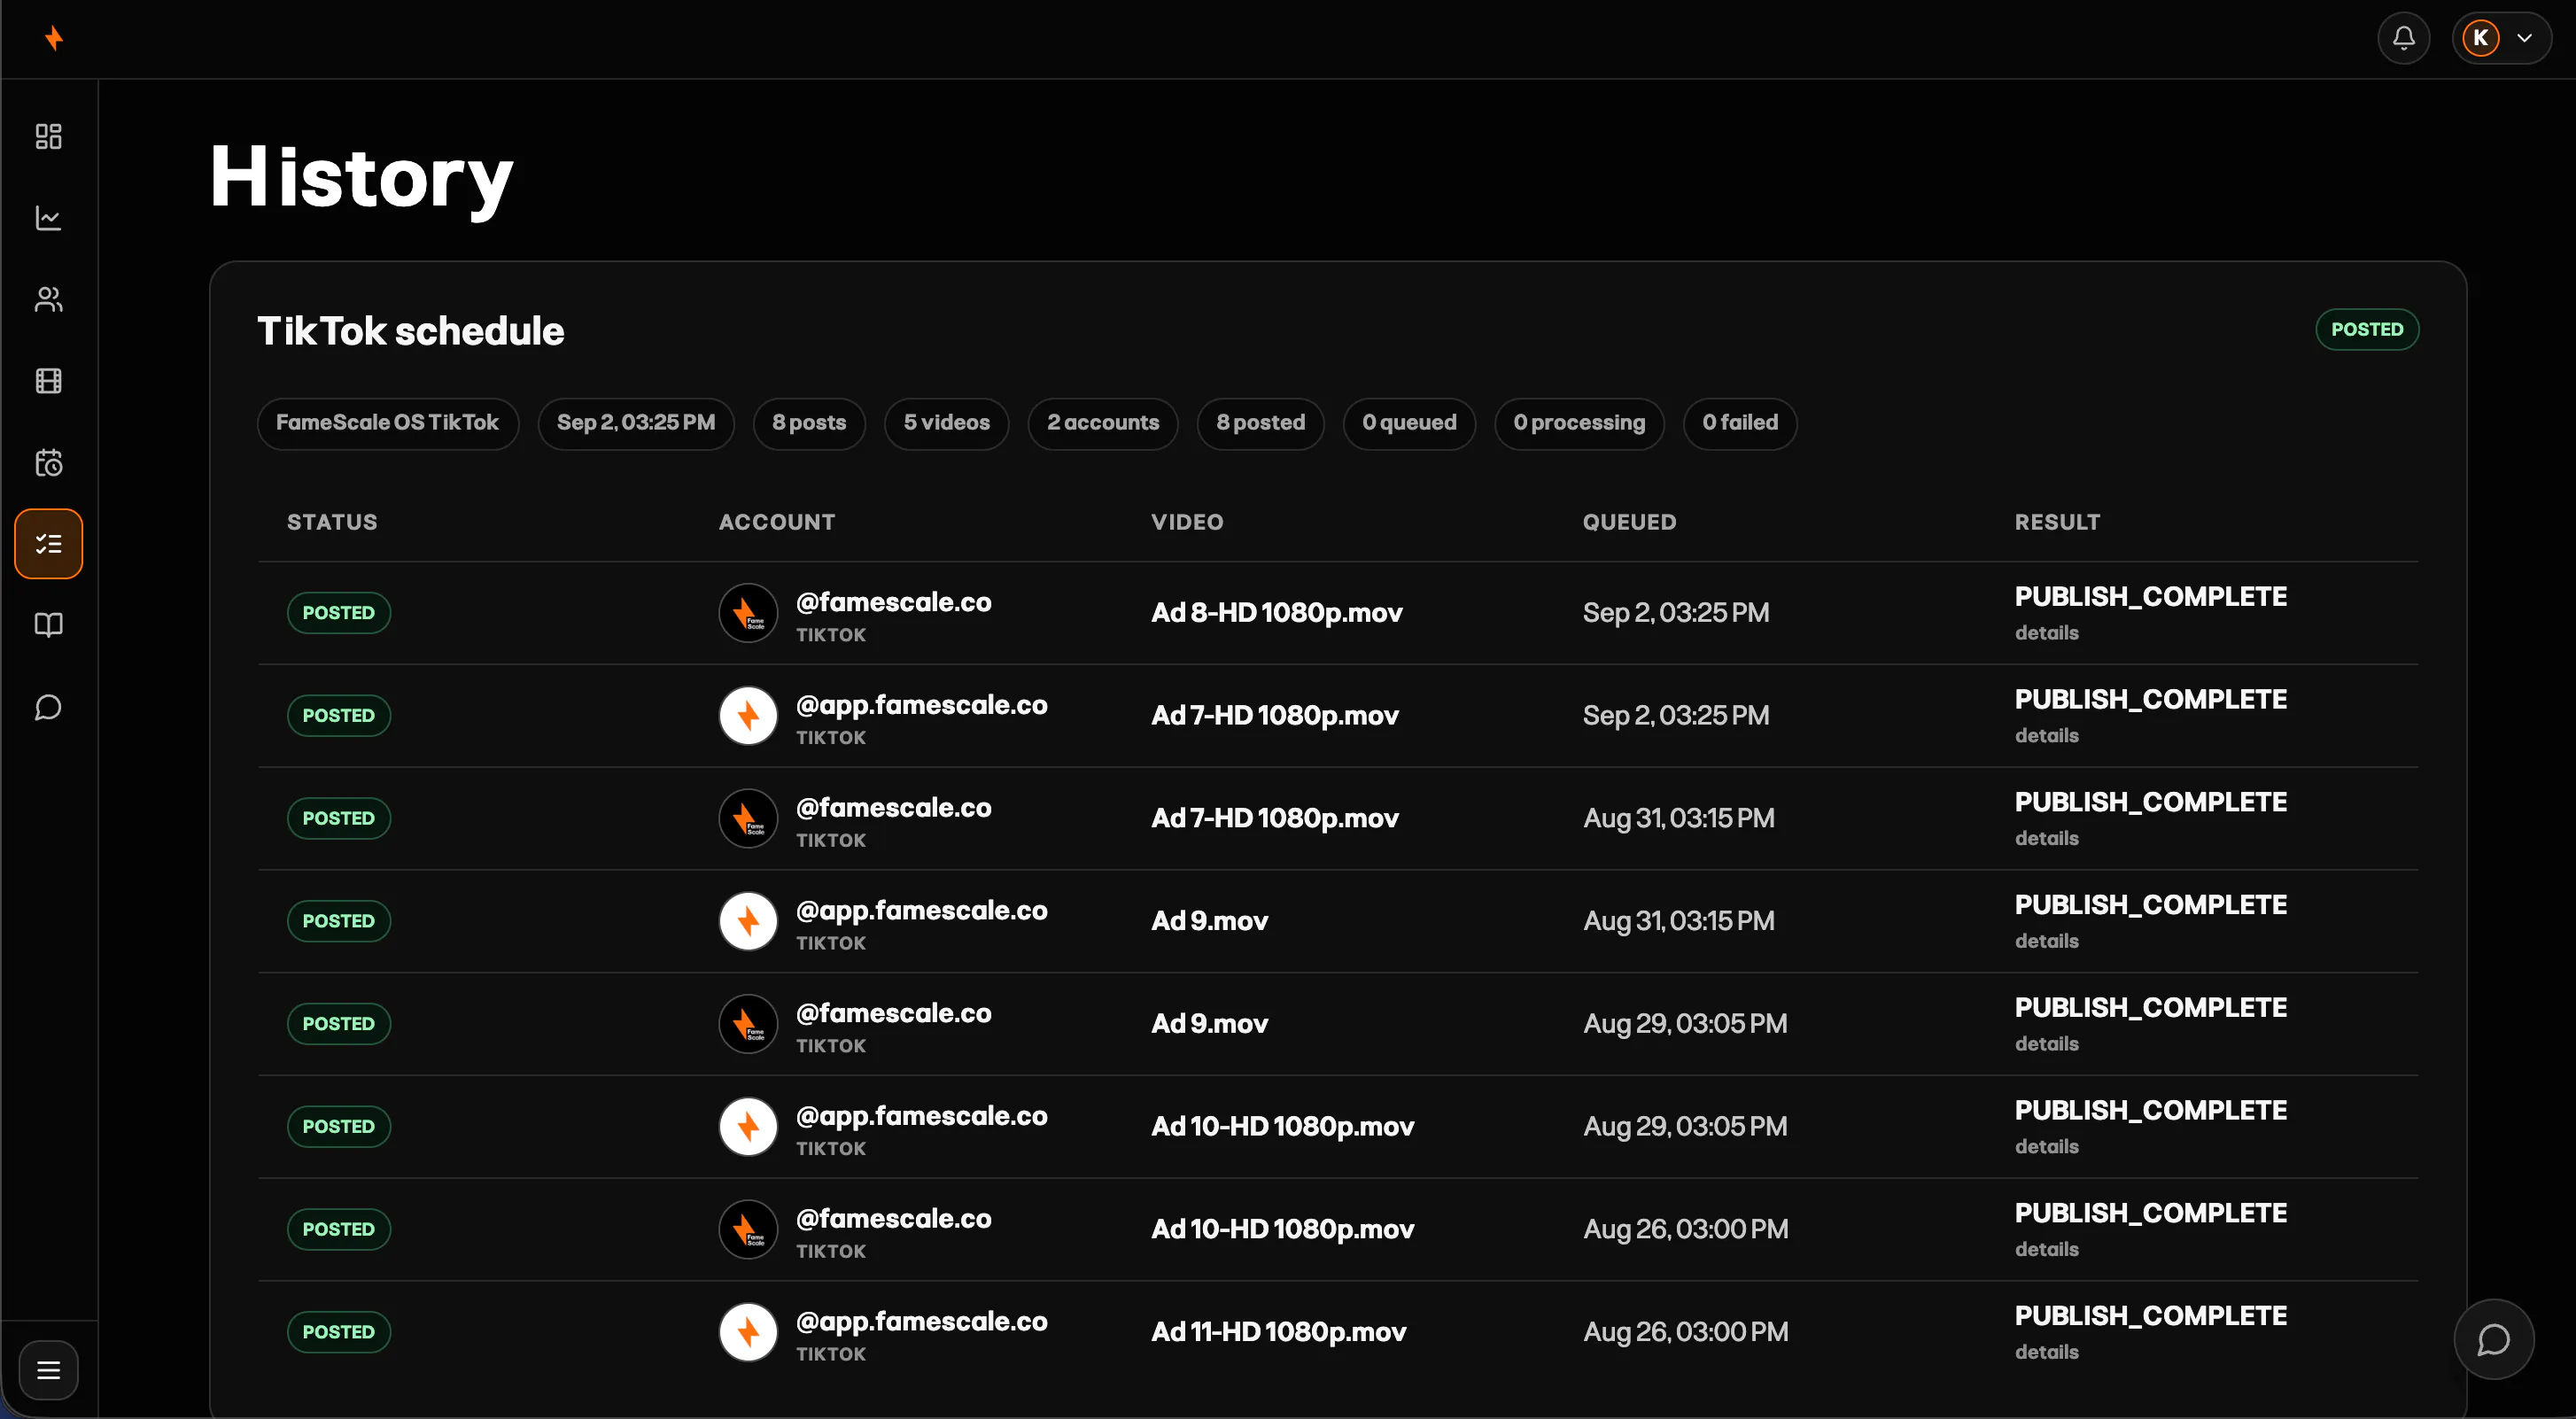This screenshot has width=2576, height=1419.
Task: Open details for Ad 8-HD 1080p.mov
Action: (2047, 633)
